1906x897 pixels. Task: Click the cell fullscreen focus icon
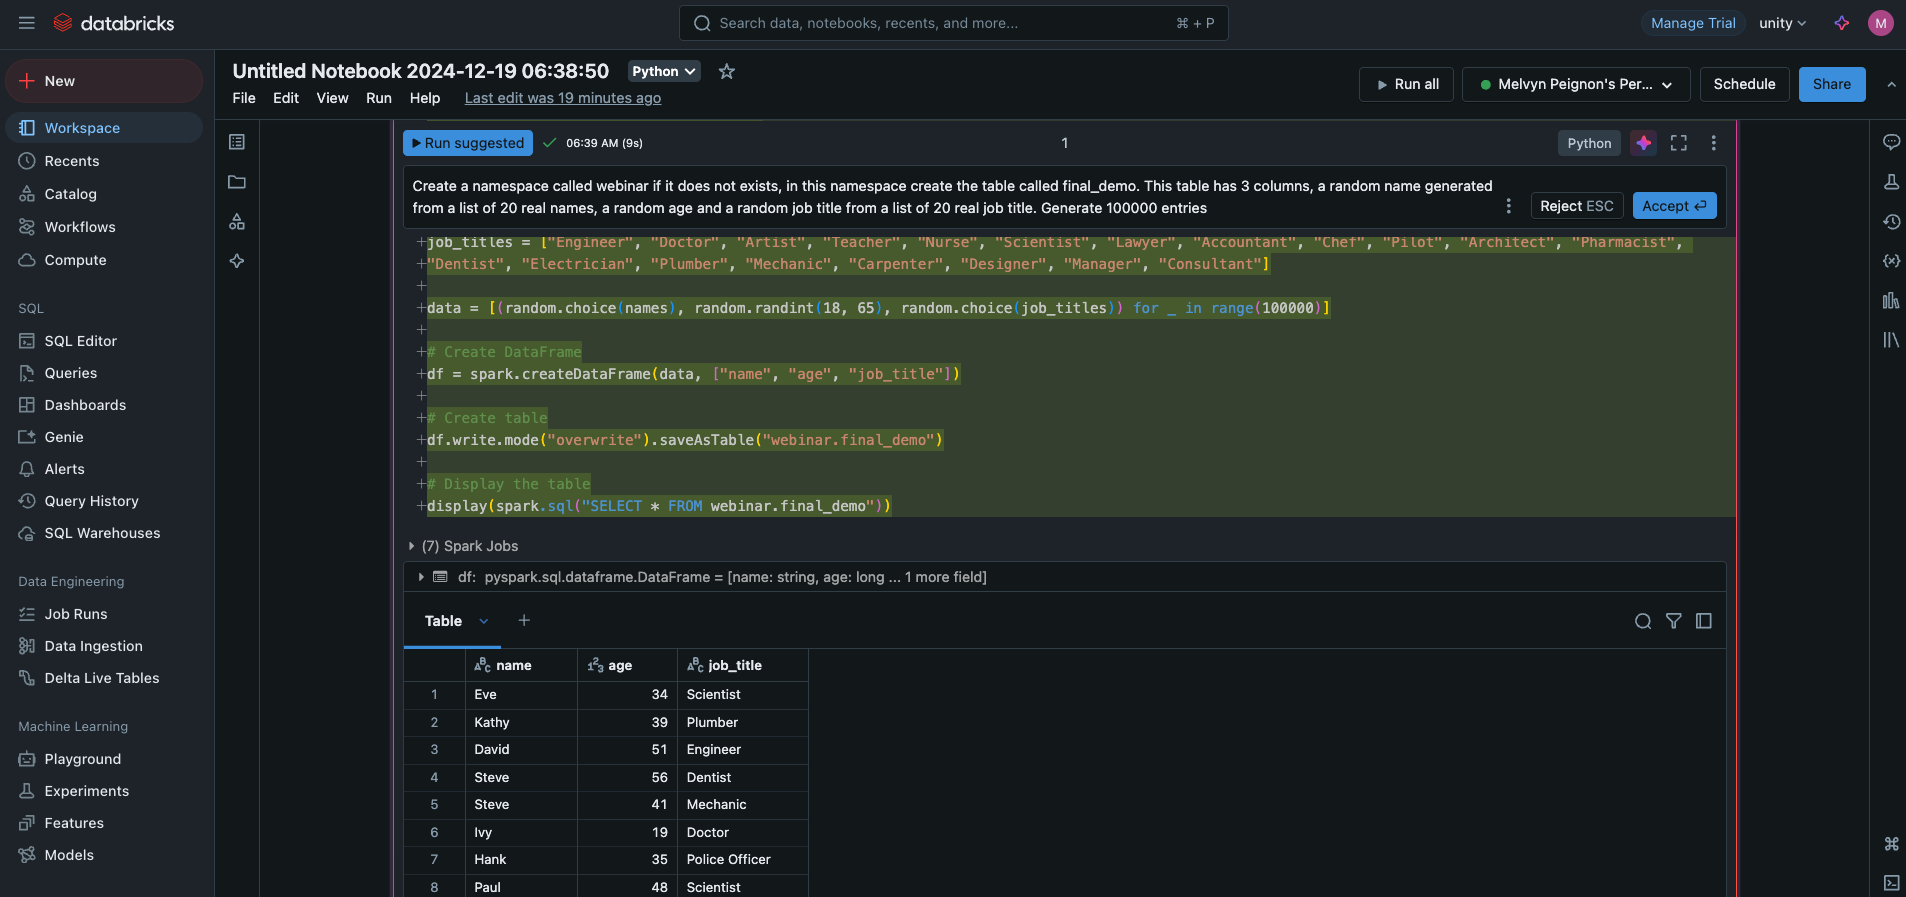point(1679,143)
